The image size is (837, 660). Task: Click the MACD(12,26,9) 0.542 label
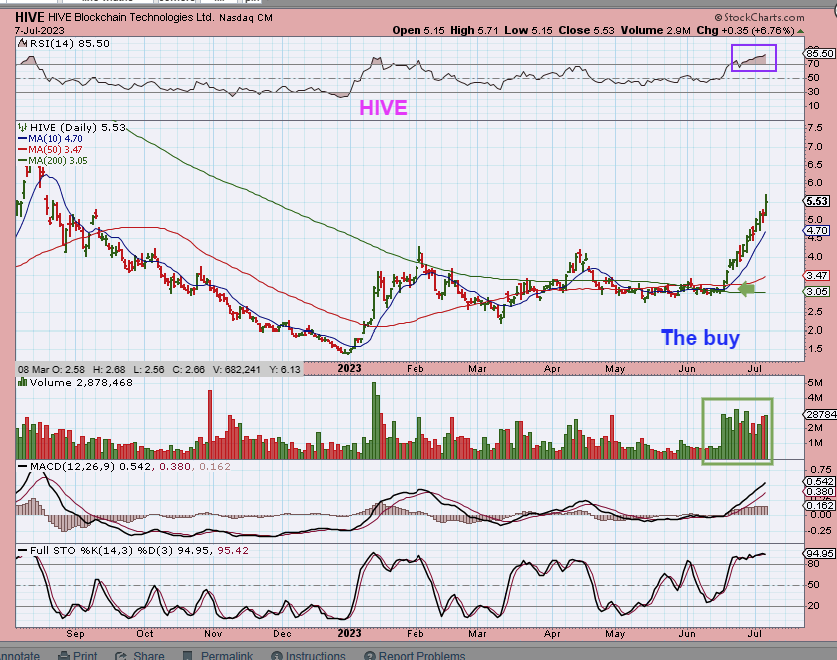[90, 466]
